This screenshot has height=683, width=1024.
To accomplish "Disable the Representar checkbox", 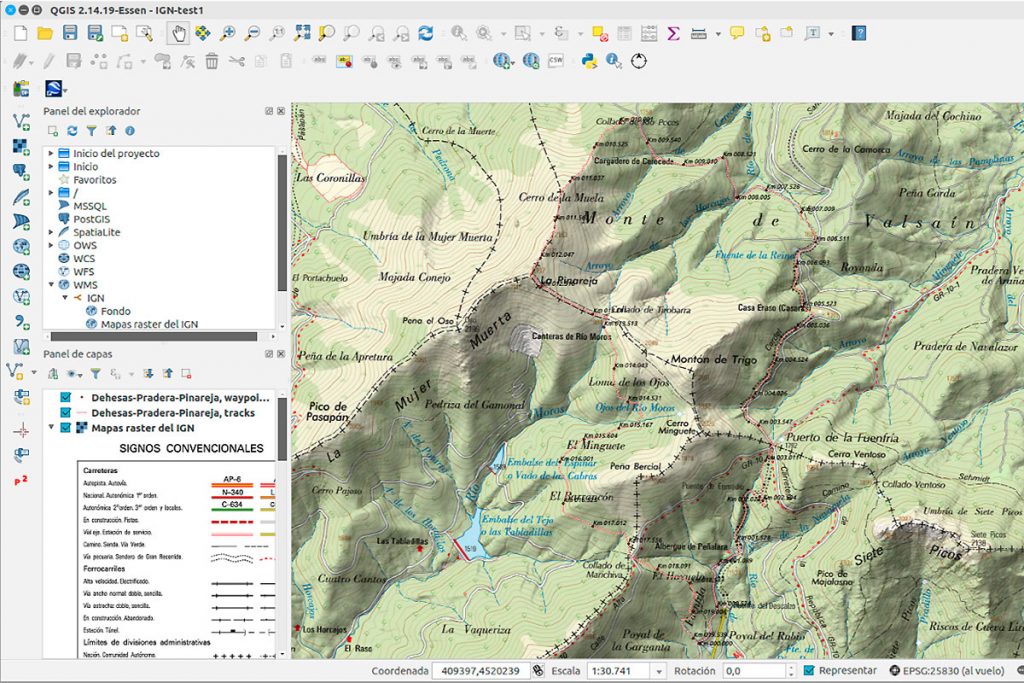I will [808, 671].
